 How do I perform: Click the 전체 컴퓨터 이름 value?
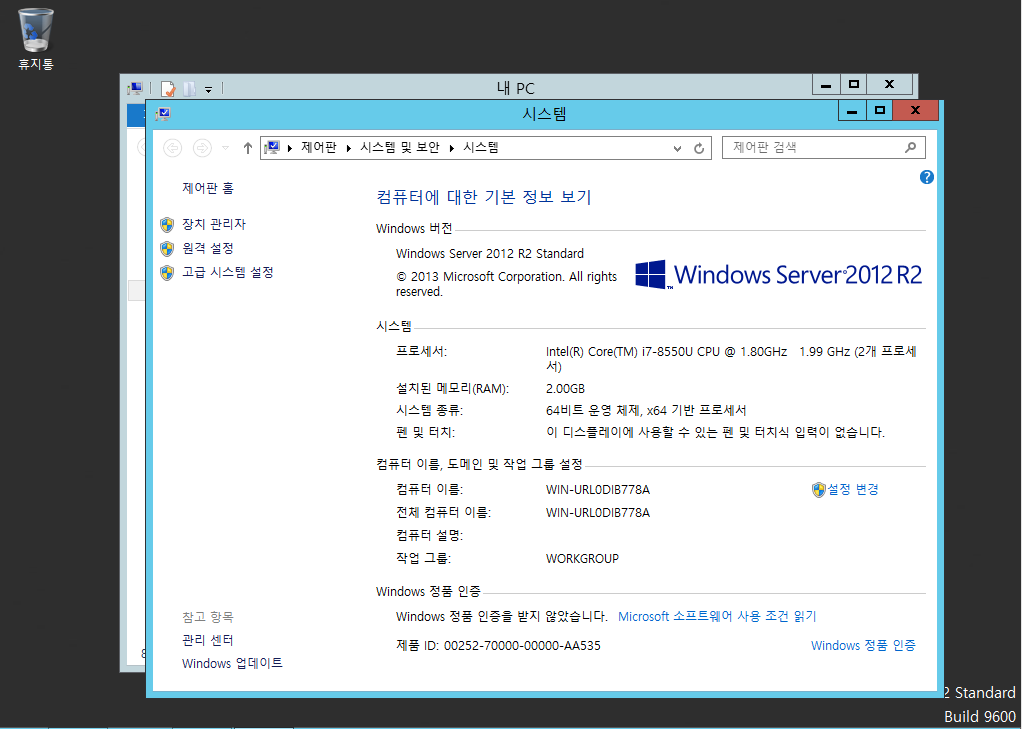pyautogui.click(x=598, y=513)
